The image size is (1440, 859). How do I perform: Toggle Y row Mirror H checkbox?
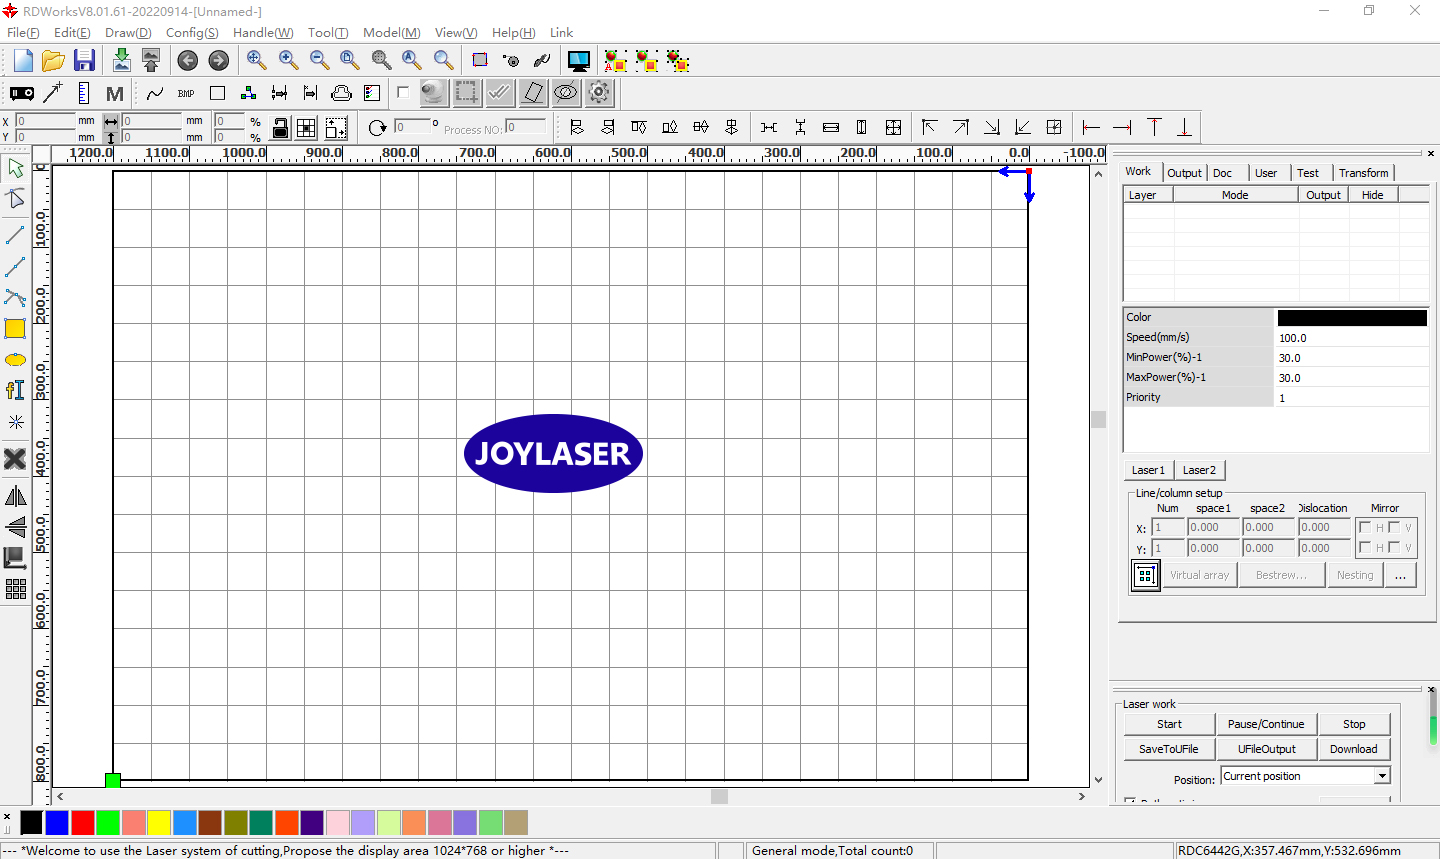pos(1365,547)
